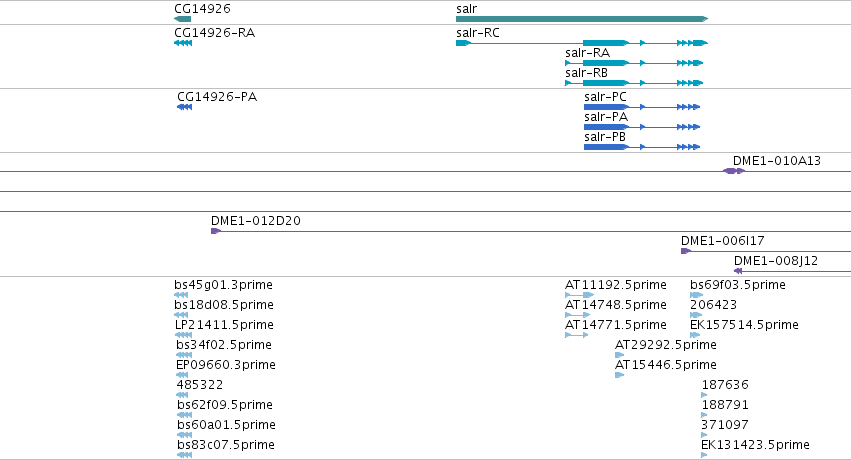Click the AT15446.5prime EST arrow glyph
Image resolution: width=851 pixels, height=460 pixels.
tap(619, 375)
